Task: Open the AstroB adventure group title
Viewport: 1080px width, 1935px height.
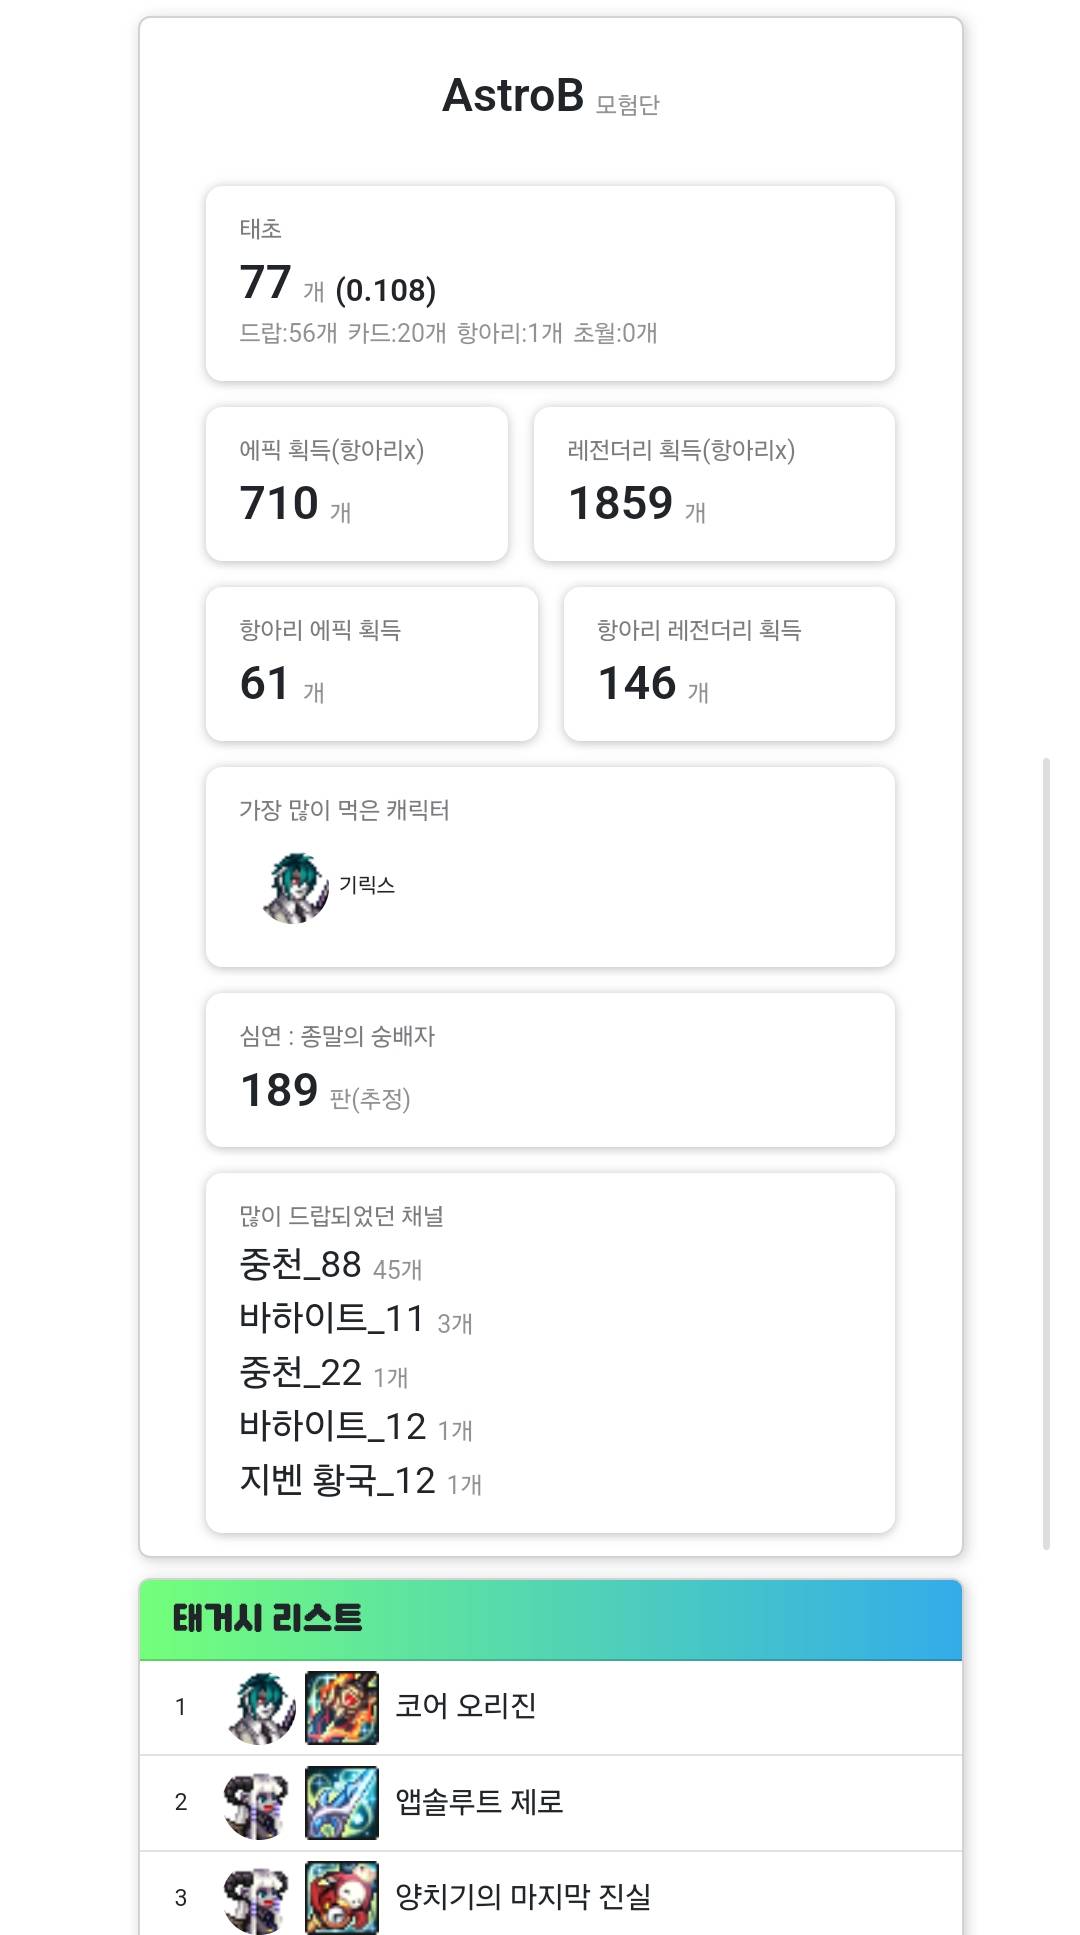Action: (x=513, y=96)
